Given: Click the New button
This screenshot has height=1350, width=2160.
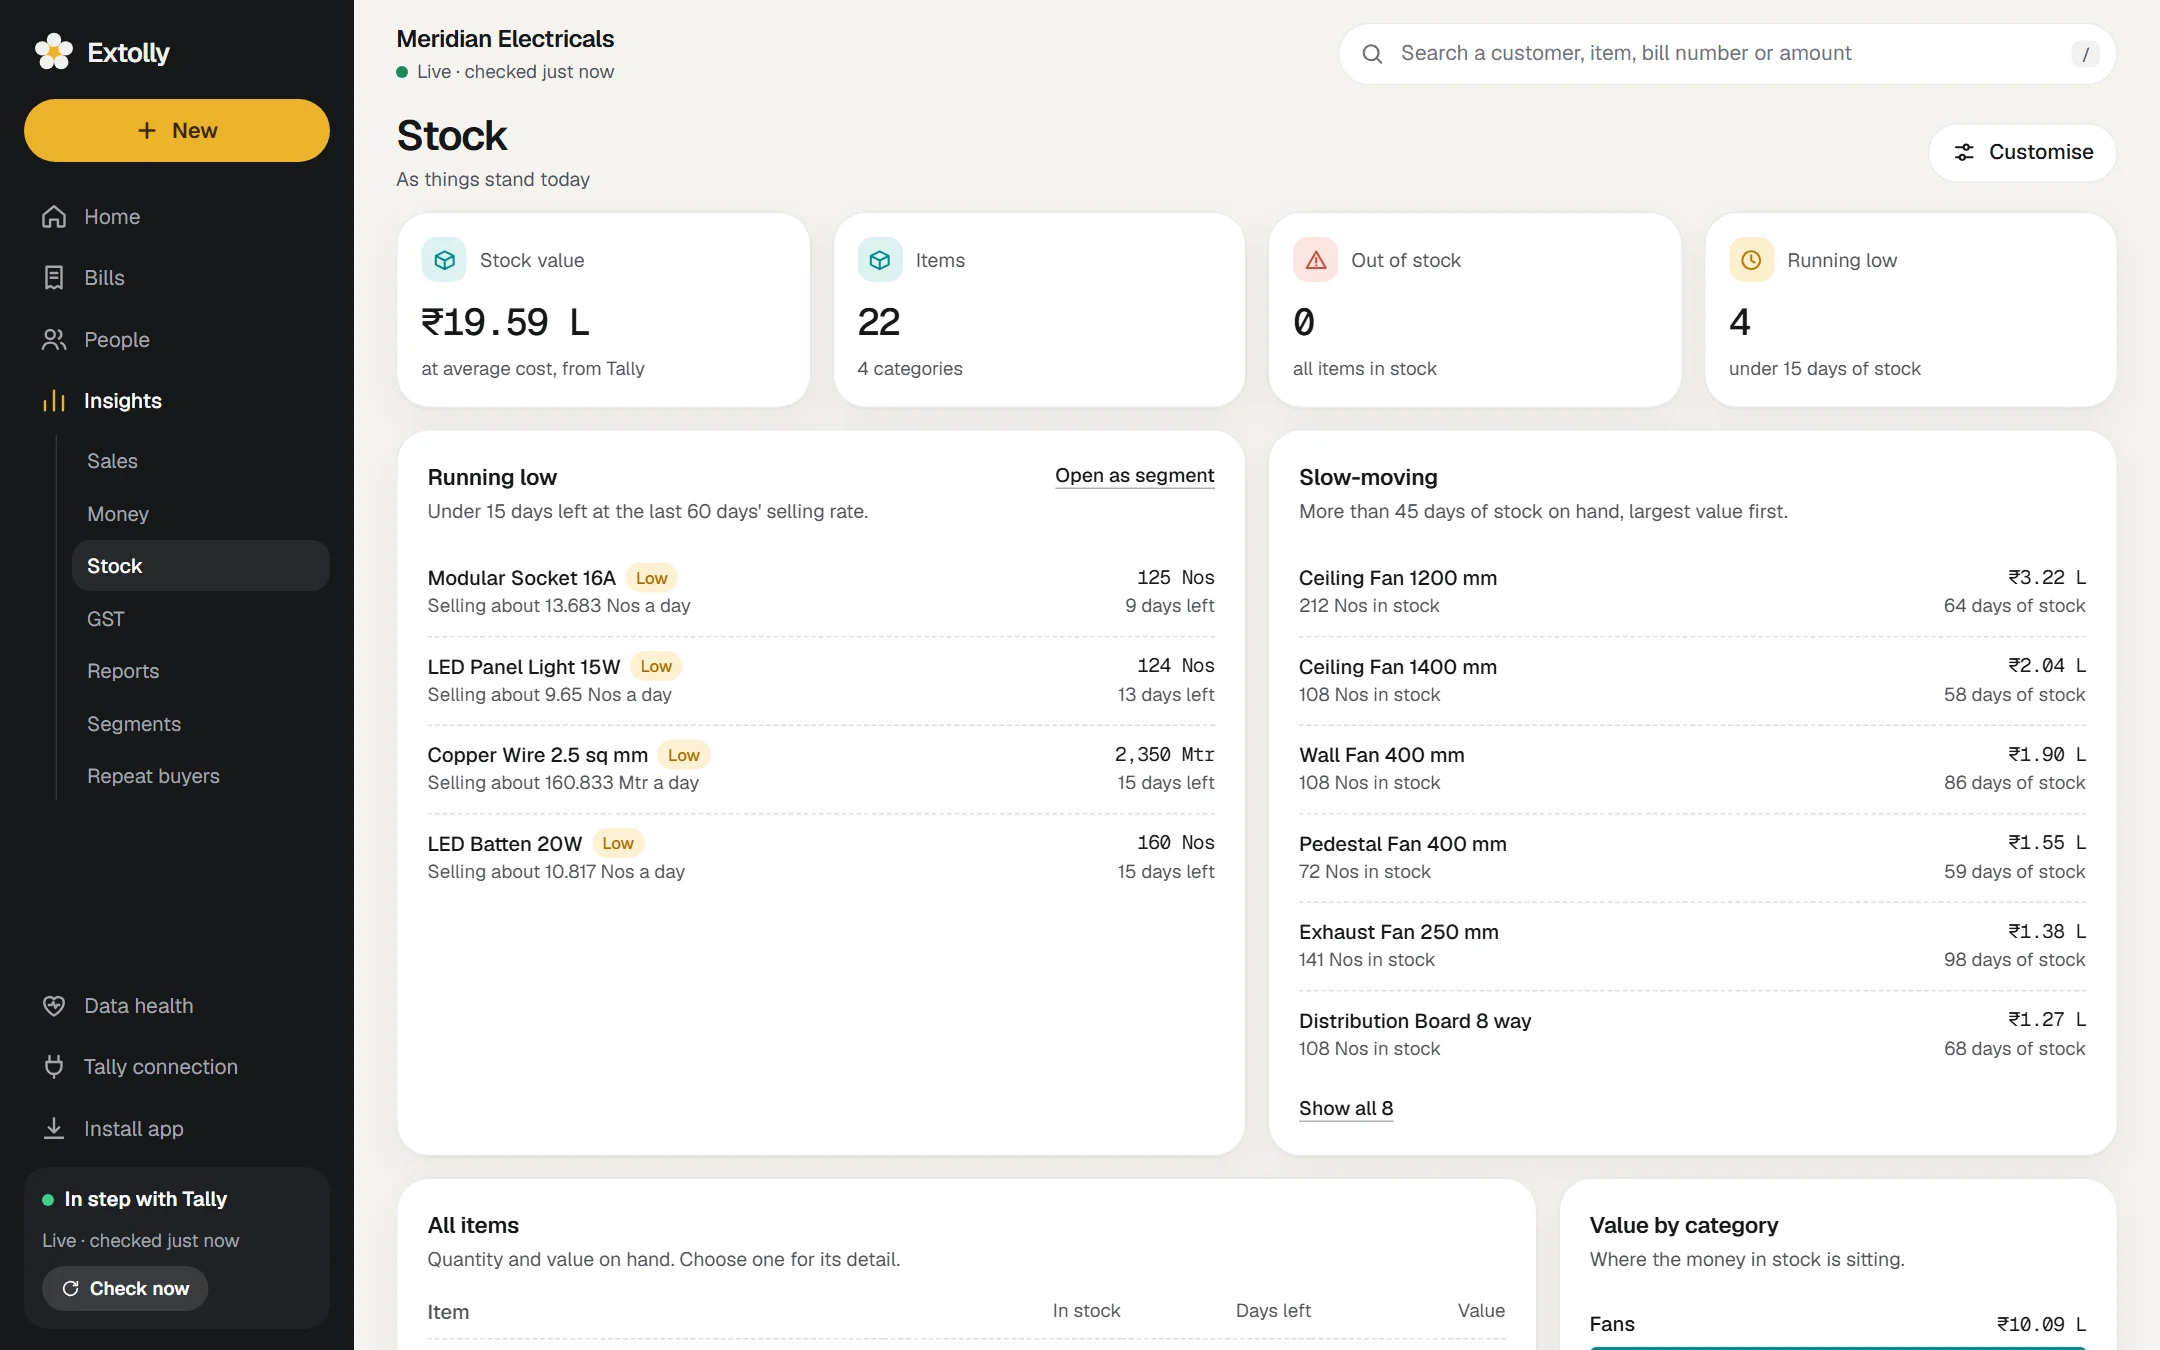Looking at the screenshot, I should 177,131.
